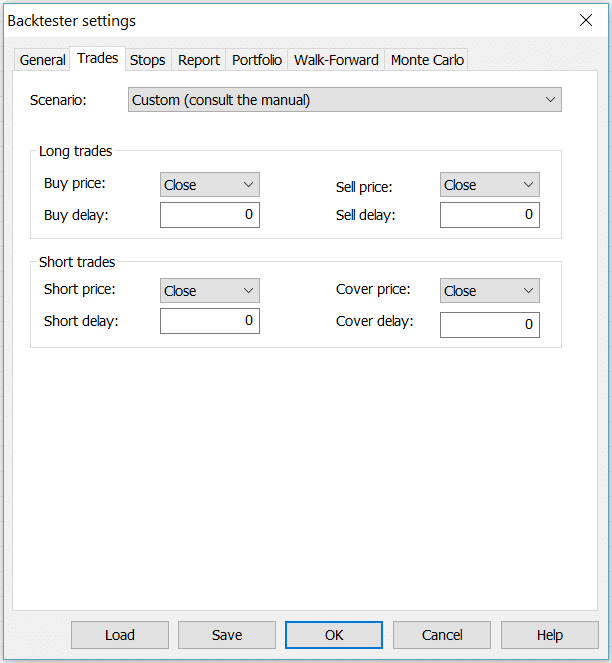Go to the Monte Carlo tab
This screenshot has width=612, height=663.
pos(427,60)
